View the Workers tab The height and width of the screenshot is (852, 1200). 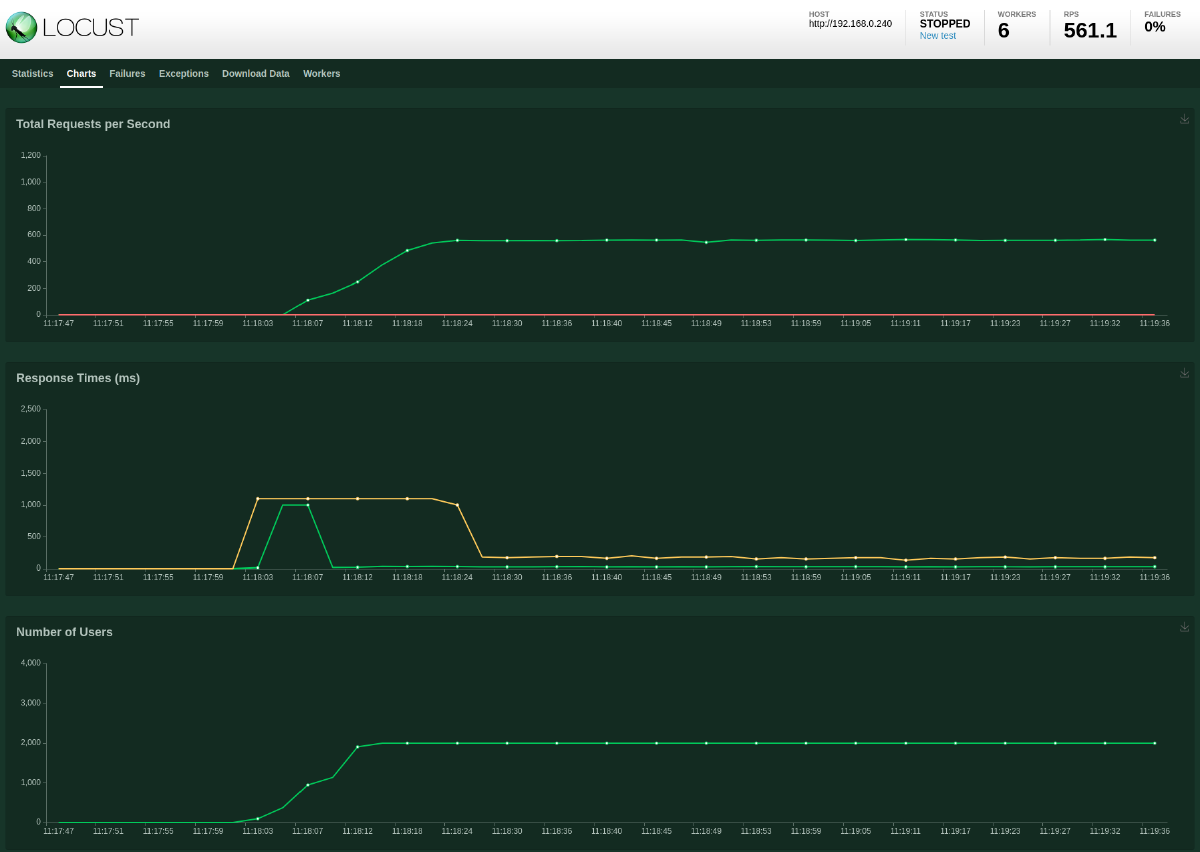(x=321, y=74)
